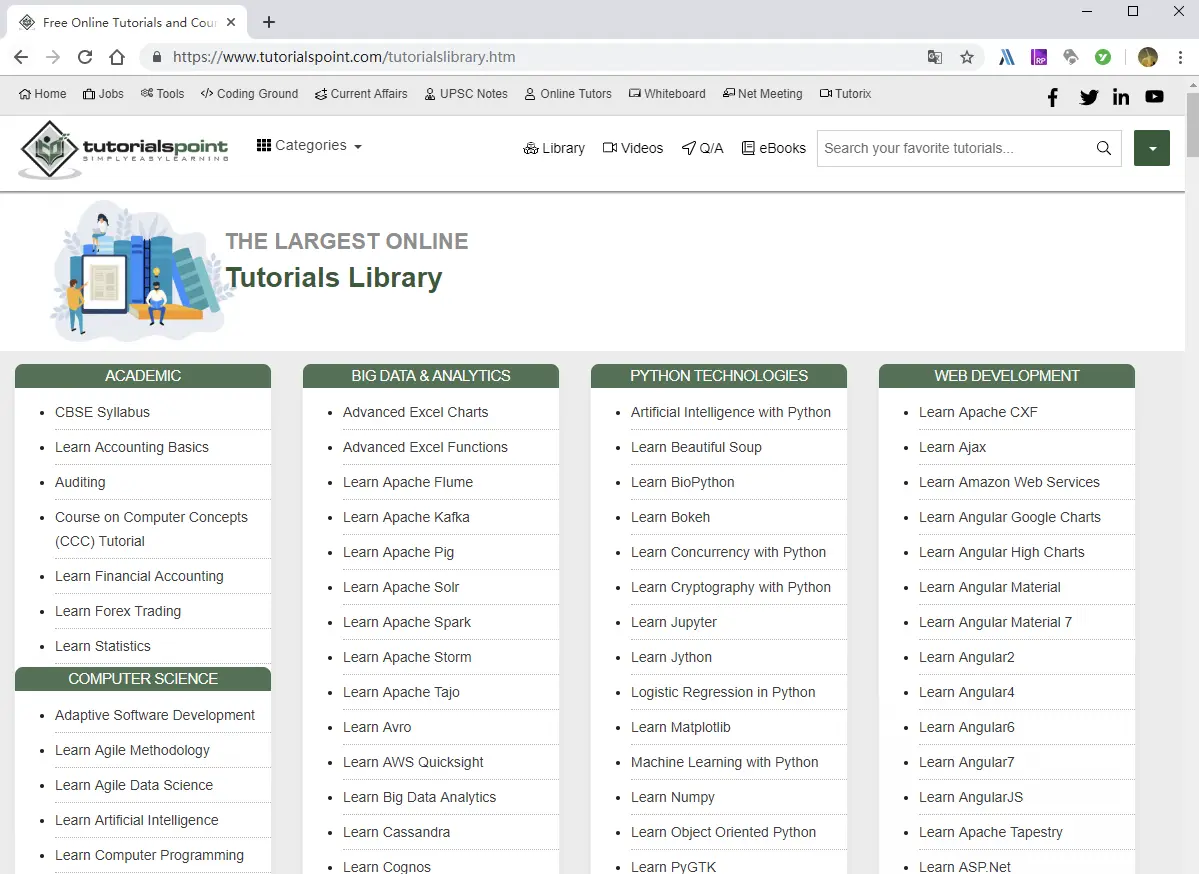Open the Library section

[554, 148]
